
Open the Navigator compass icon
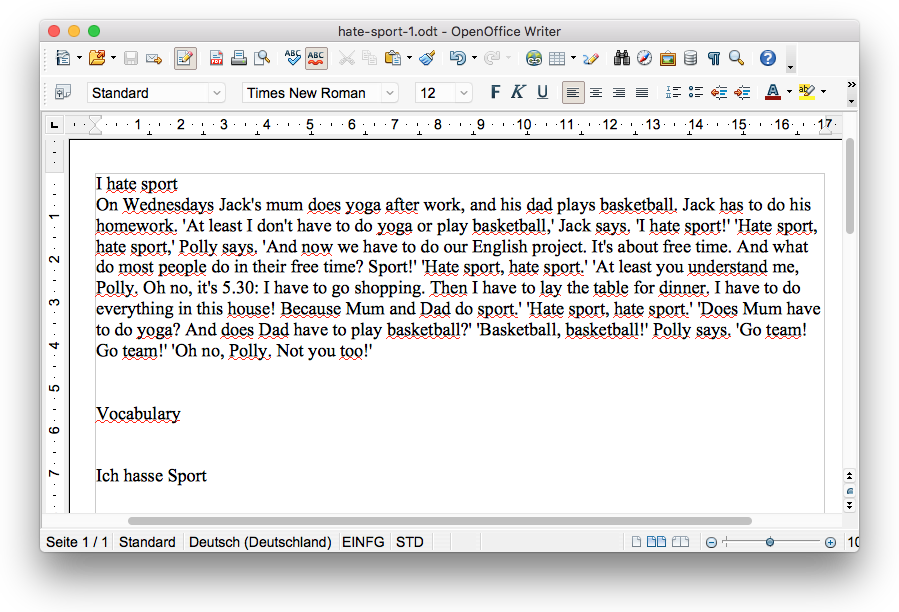tap(644, 58)
